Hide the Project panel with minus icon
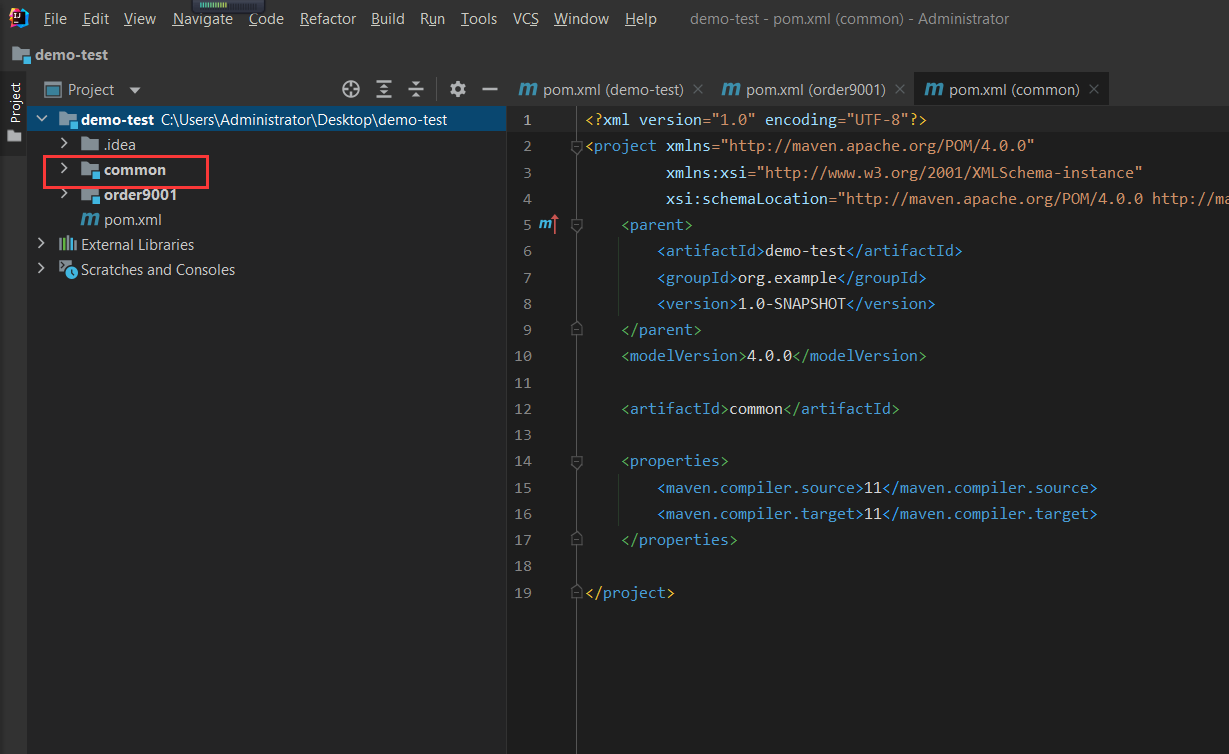 tap(490, 89)
